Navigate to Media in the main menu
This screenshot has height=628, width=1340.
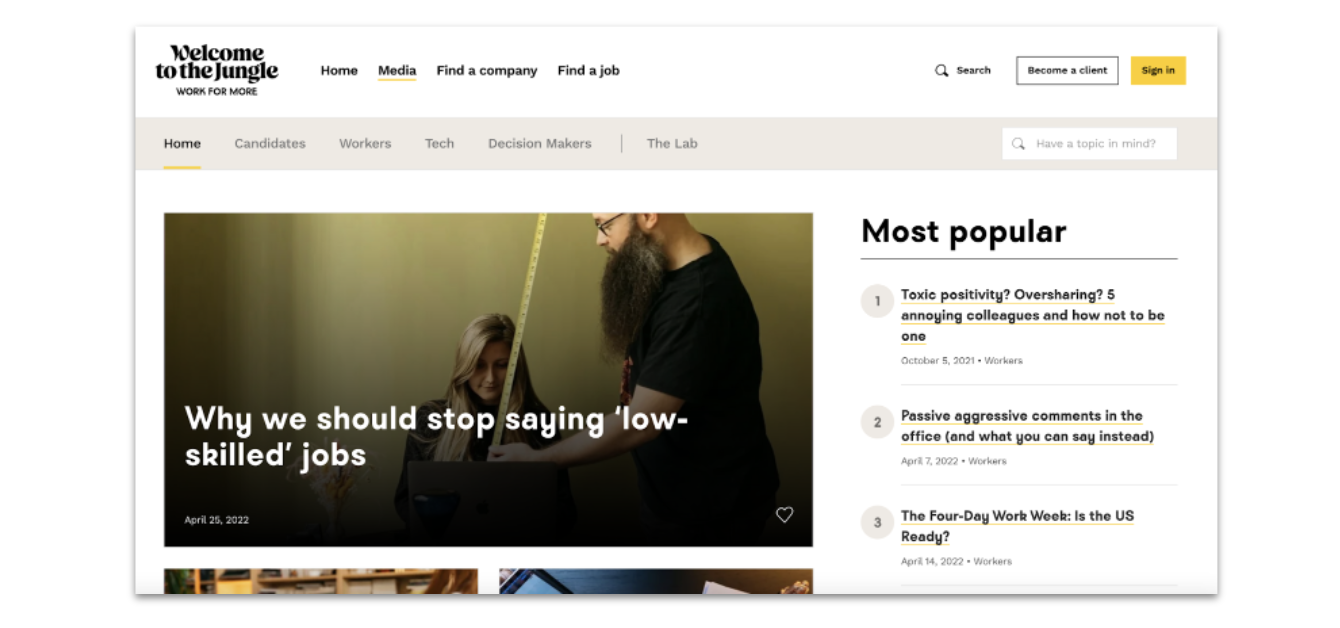click(397, 70)
